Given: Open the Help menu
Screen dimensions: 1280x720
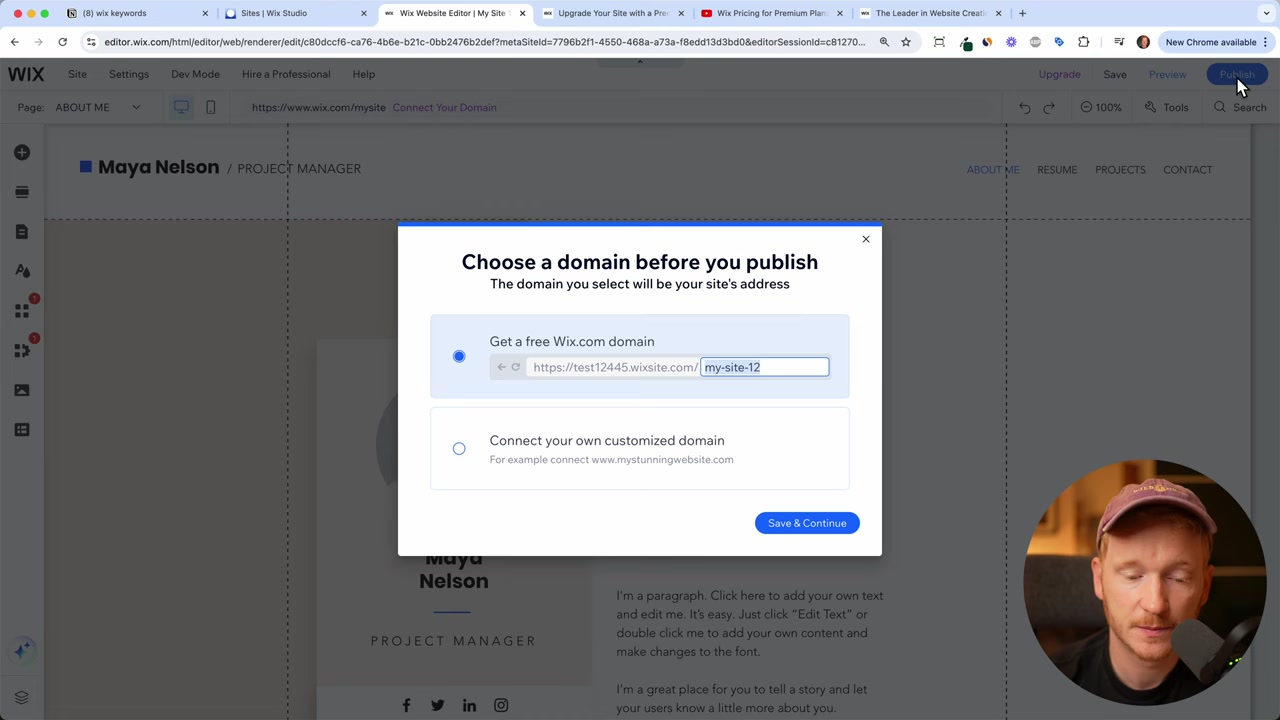Looking at the screenshot, I should tap(363, 74).
